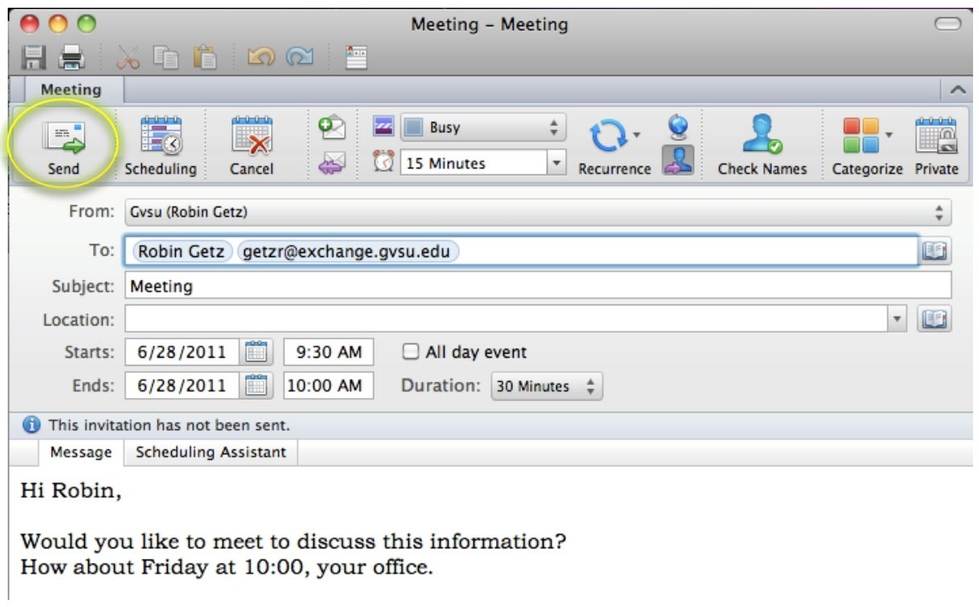Enable the All day event checkbox
Viewport: 979px width, 607px height.
pyautogui.click(x=411, y=352)
